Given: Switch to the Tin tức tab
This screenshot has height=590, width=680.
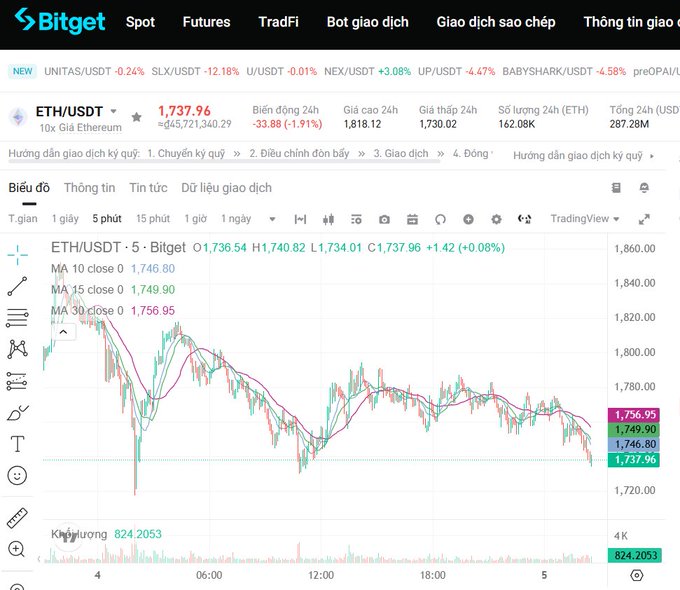Looking at the screenshot, I should coord(148,188).
